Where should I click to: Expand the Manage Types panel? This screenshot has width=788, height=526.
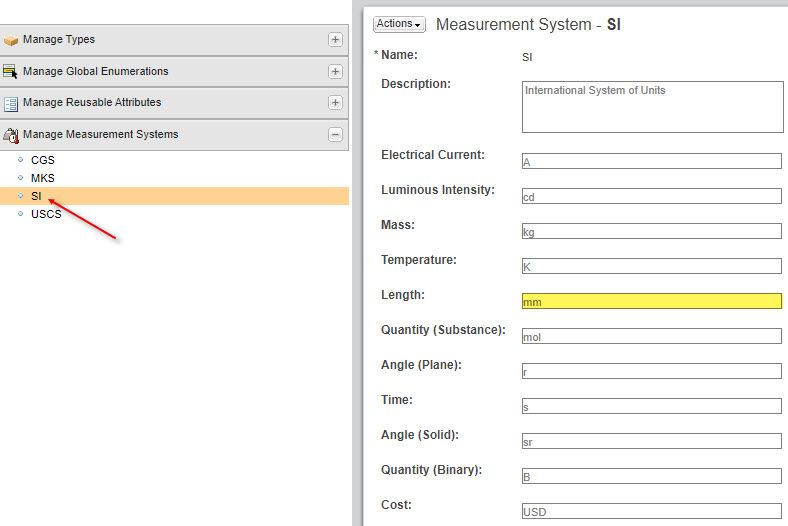pos(335,40)
